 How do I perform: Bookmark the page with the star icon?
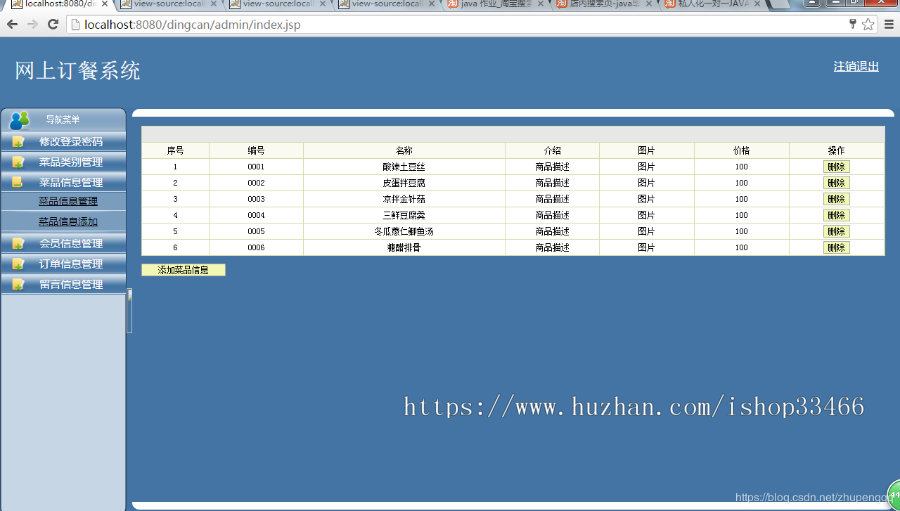point(868,24)
